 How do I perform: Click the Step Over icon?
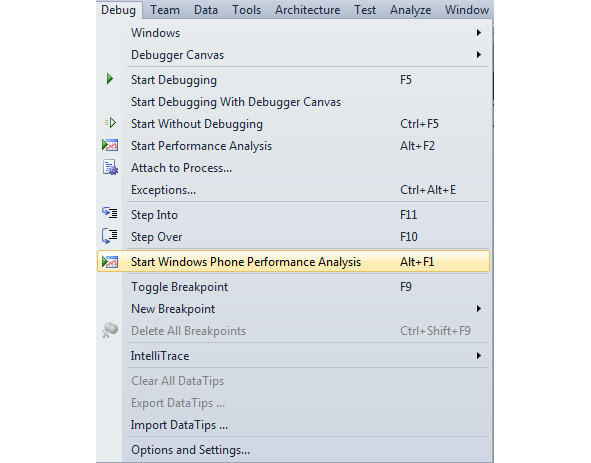tap(110, 236)
